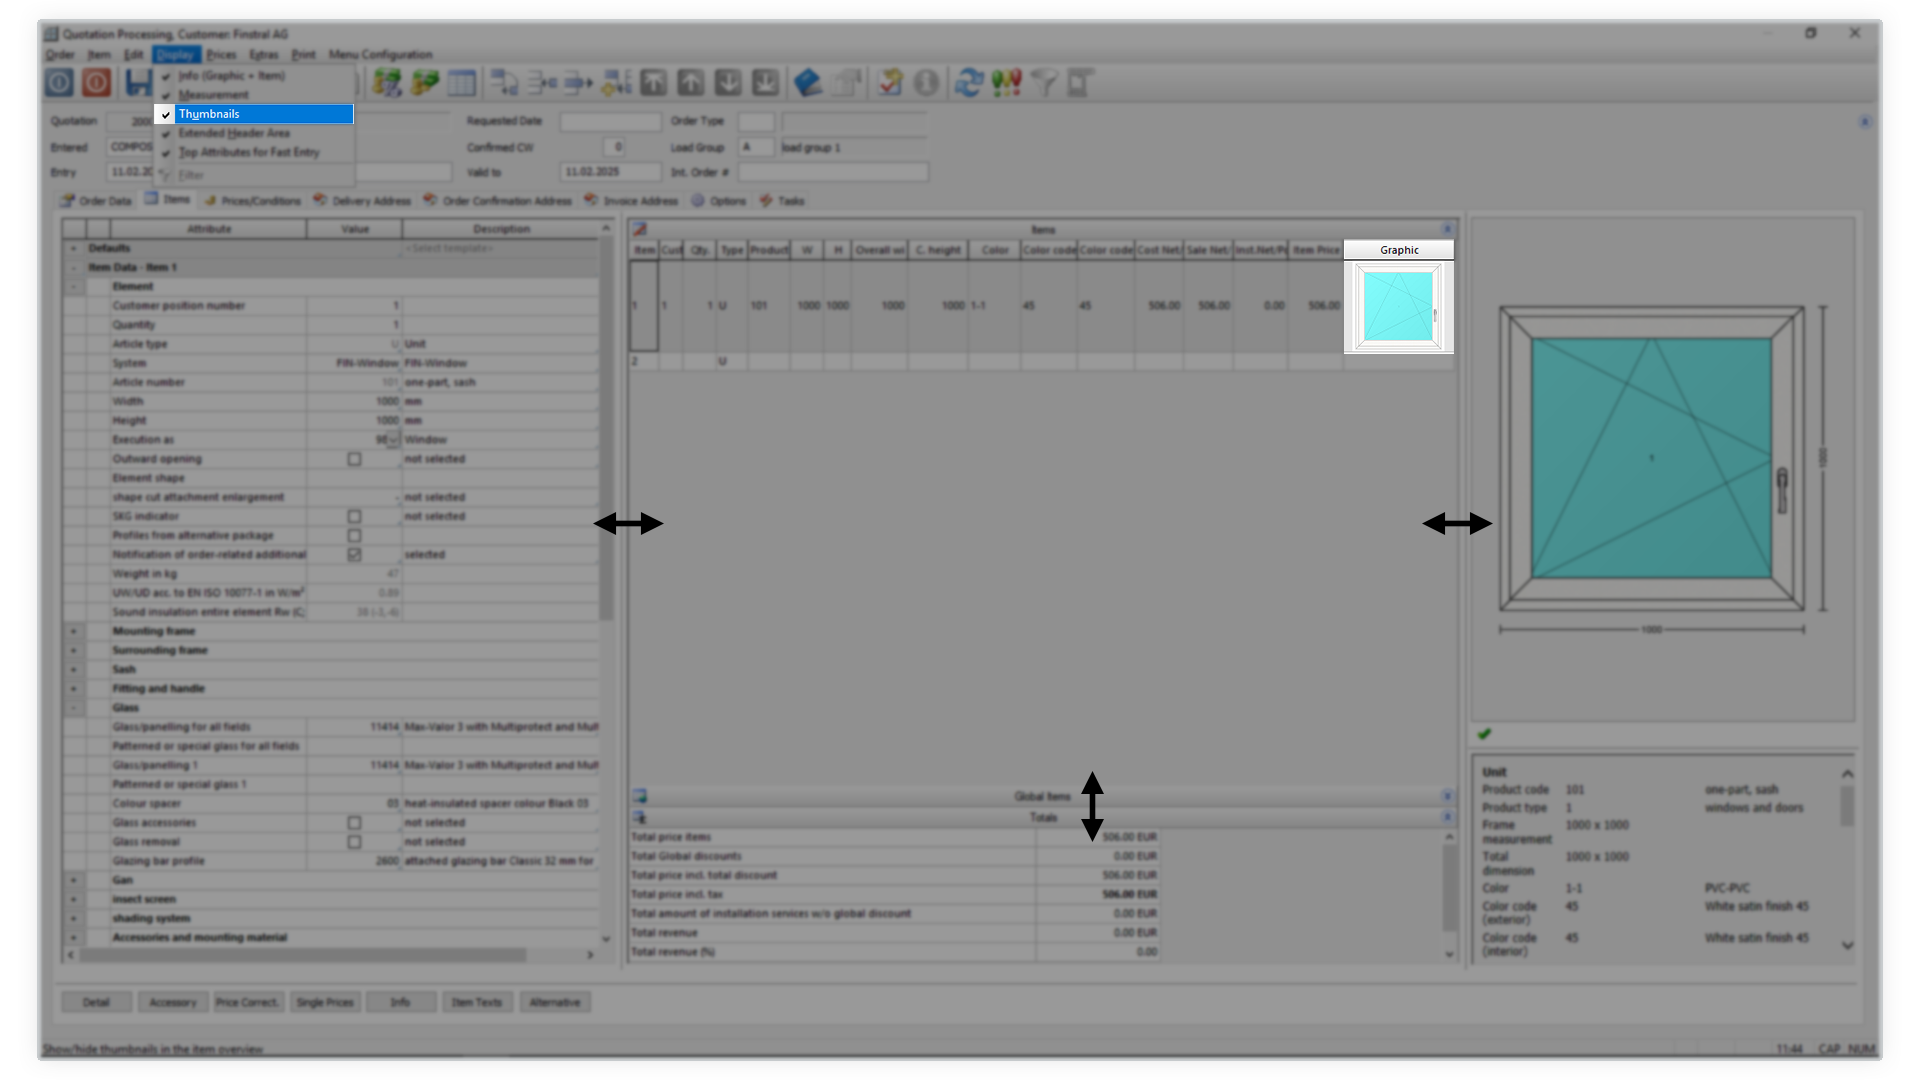Switch to the Order Data tab
This screenshot has height=1080, width=1920.
point(96,201)
